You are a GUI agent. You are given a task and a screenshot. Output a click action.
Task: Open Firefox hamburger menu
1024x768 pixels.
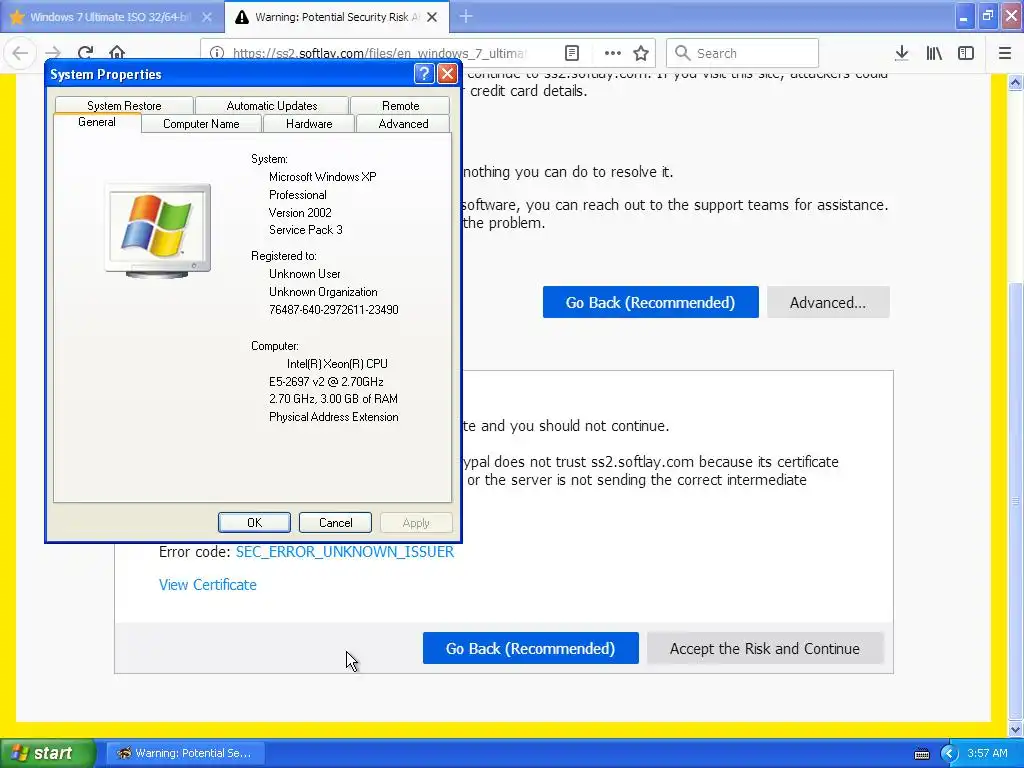pos(1005,53)
